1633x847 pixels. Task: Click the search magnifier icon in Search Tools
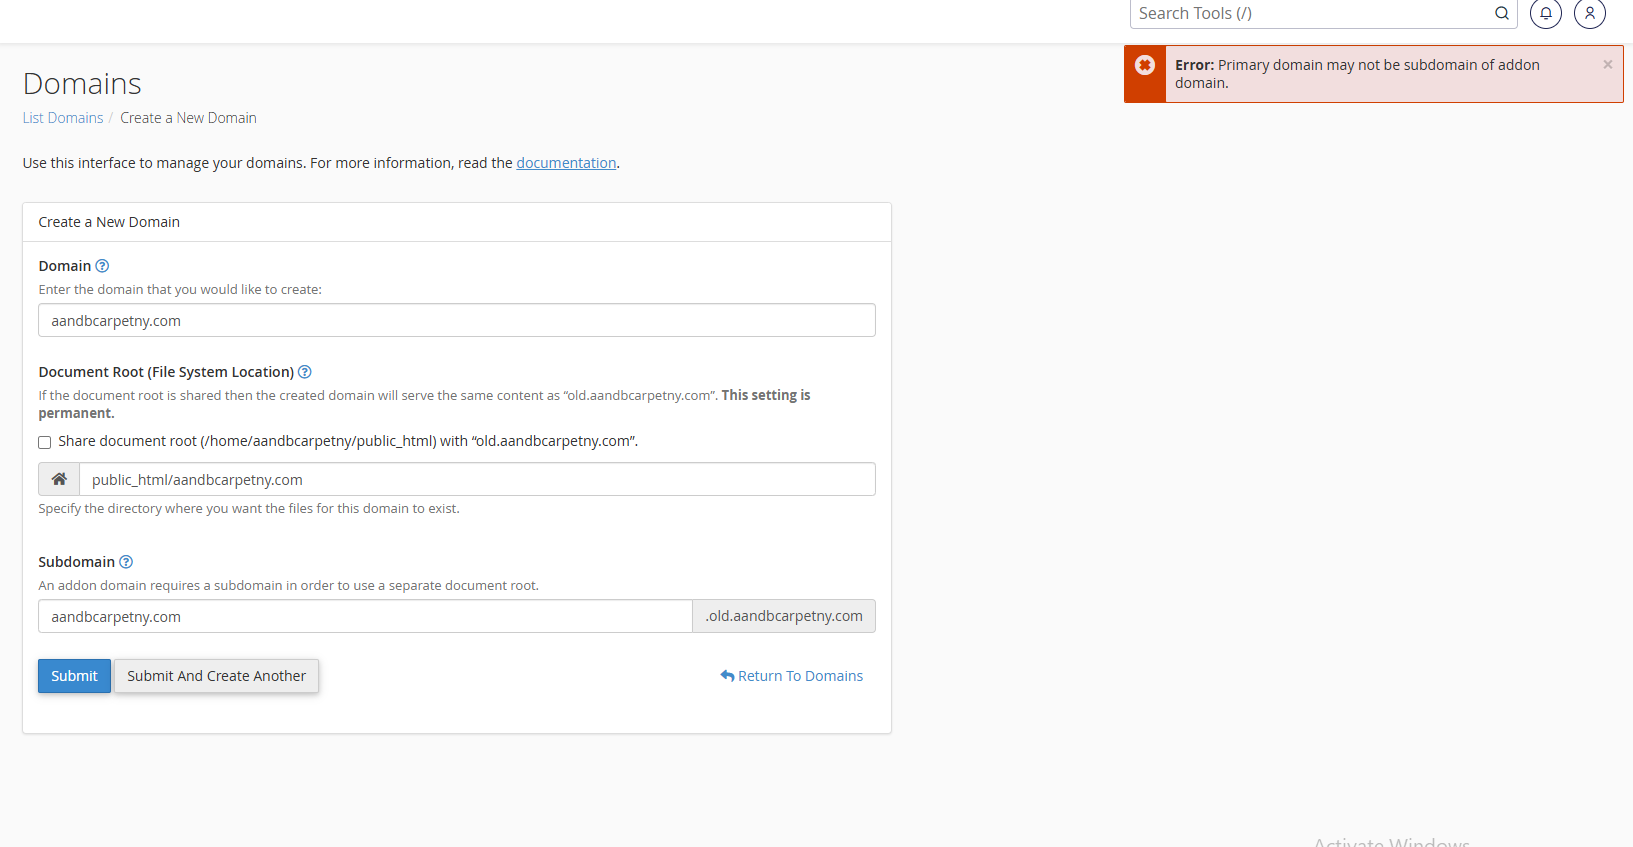[1501, 13]
